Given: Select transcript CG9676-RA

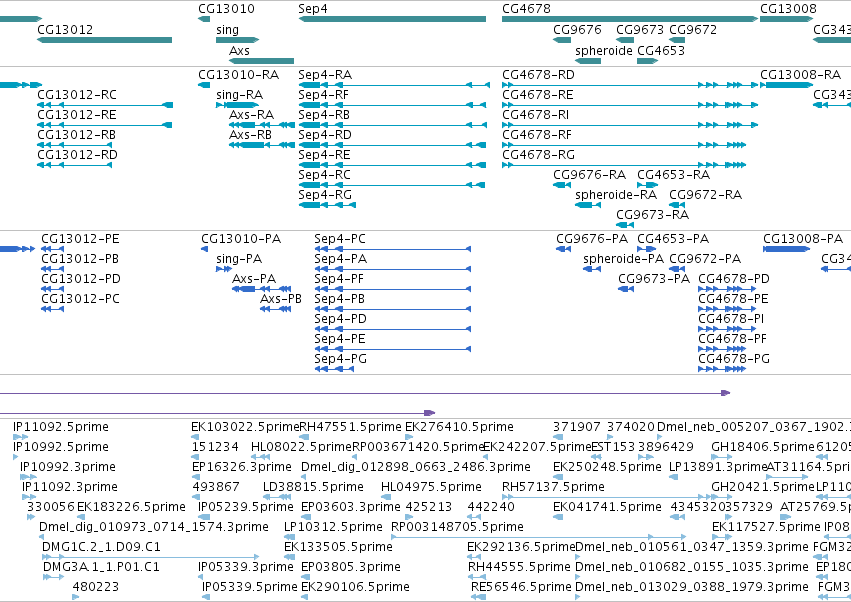Looking at the screenshot, I should pos(589,175).
